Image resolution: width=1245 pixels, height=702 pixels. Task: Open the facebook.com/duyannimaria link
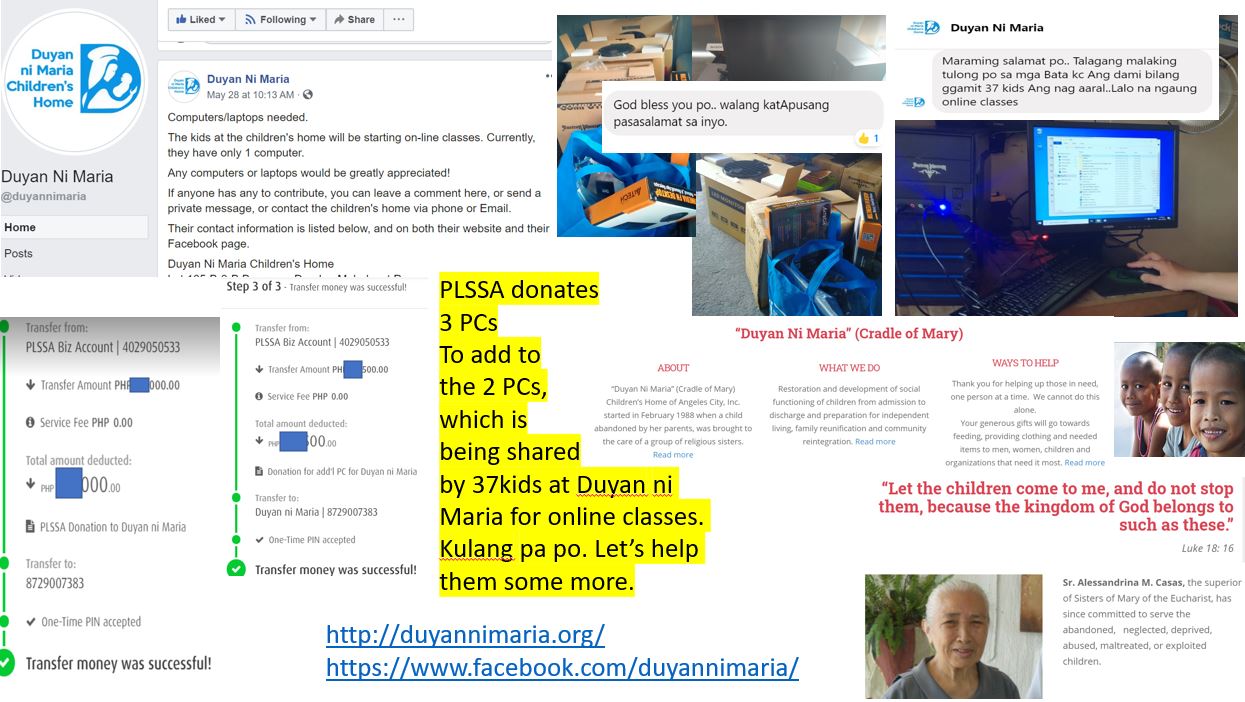point(562,667)
